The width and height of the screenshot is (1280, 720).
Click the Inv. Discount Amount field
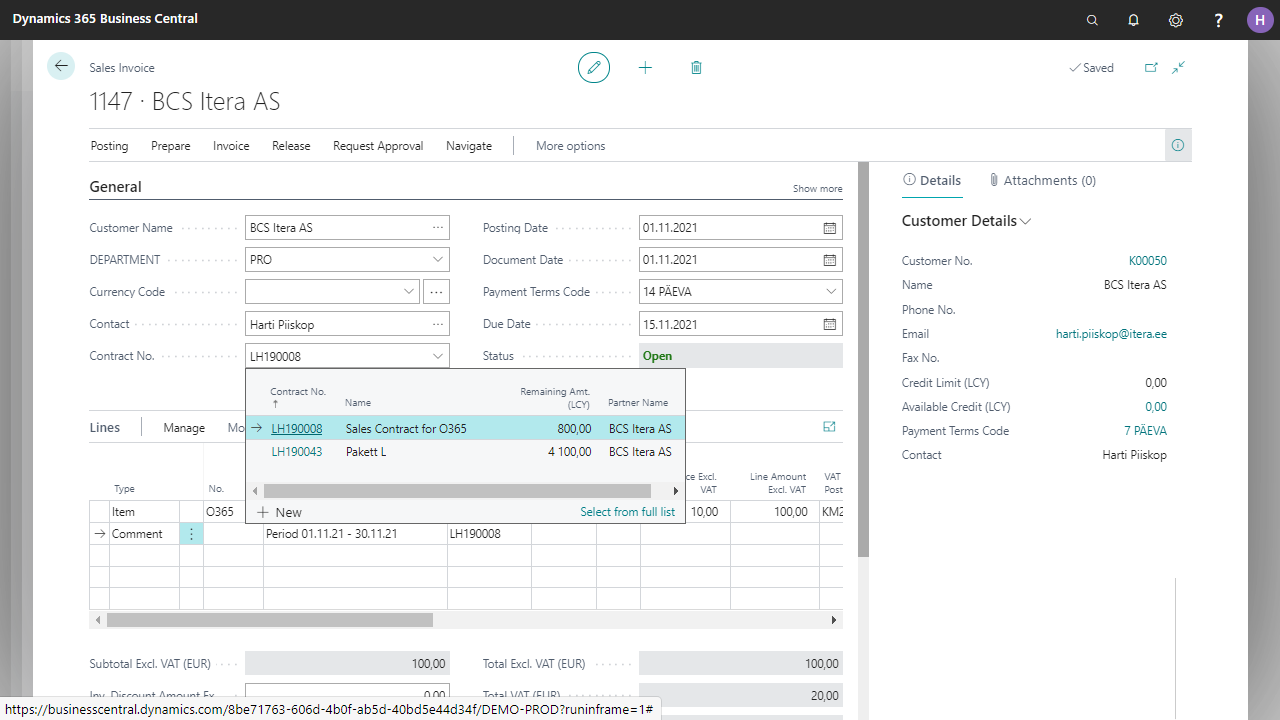pyautogui.click(x=347, y=695)
